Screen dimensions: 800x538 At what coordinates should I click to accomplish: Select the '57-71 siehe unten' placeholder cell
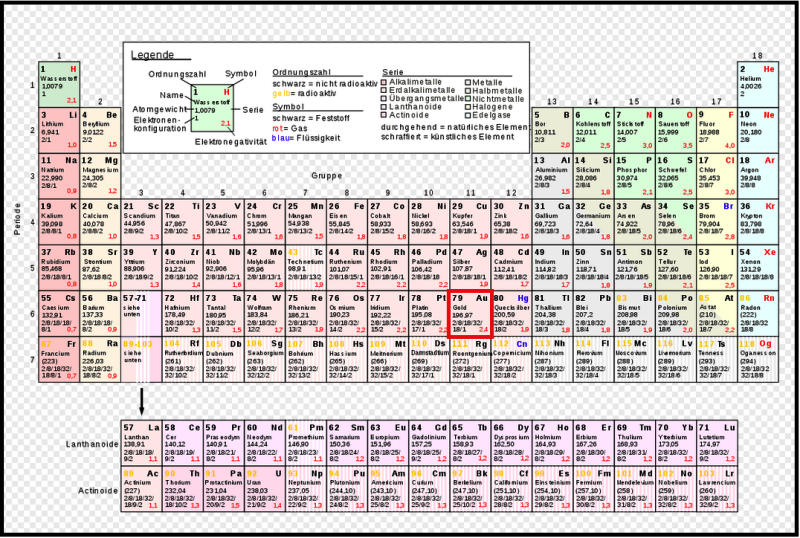tap(141, 313)
